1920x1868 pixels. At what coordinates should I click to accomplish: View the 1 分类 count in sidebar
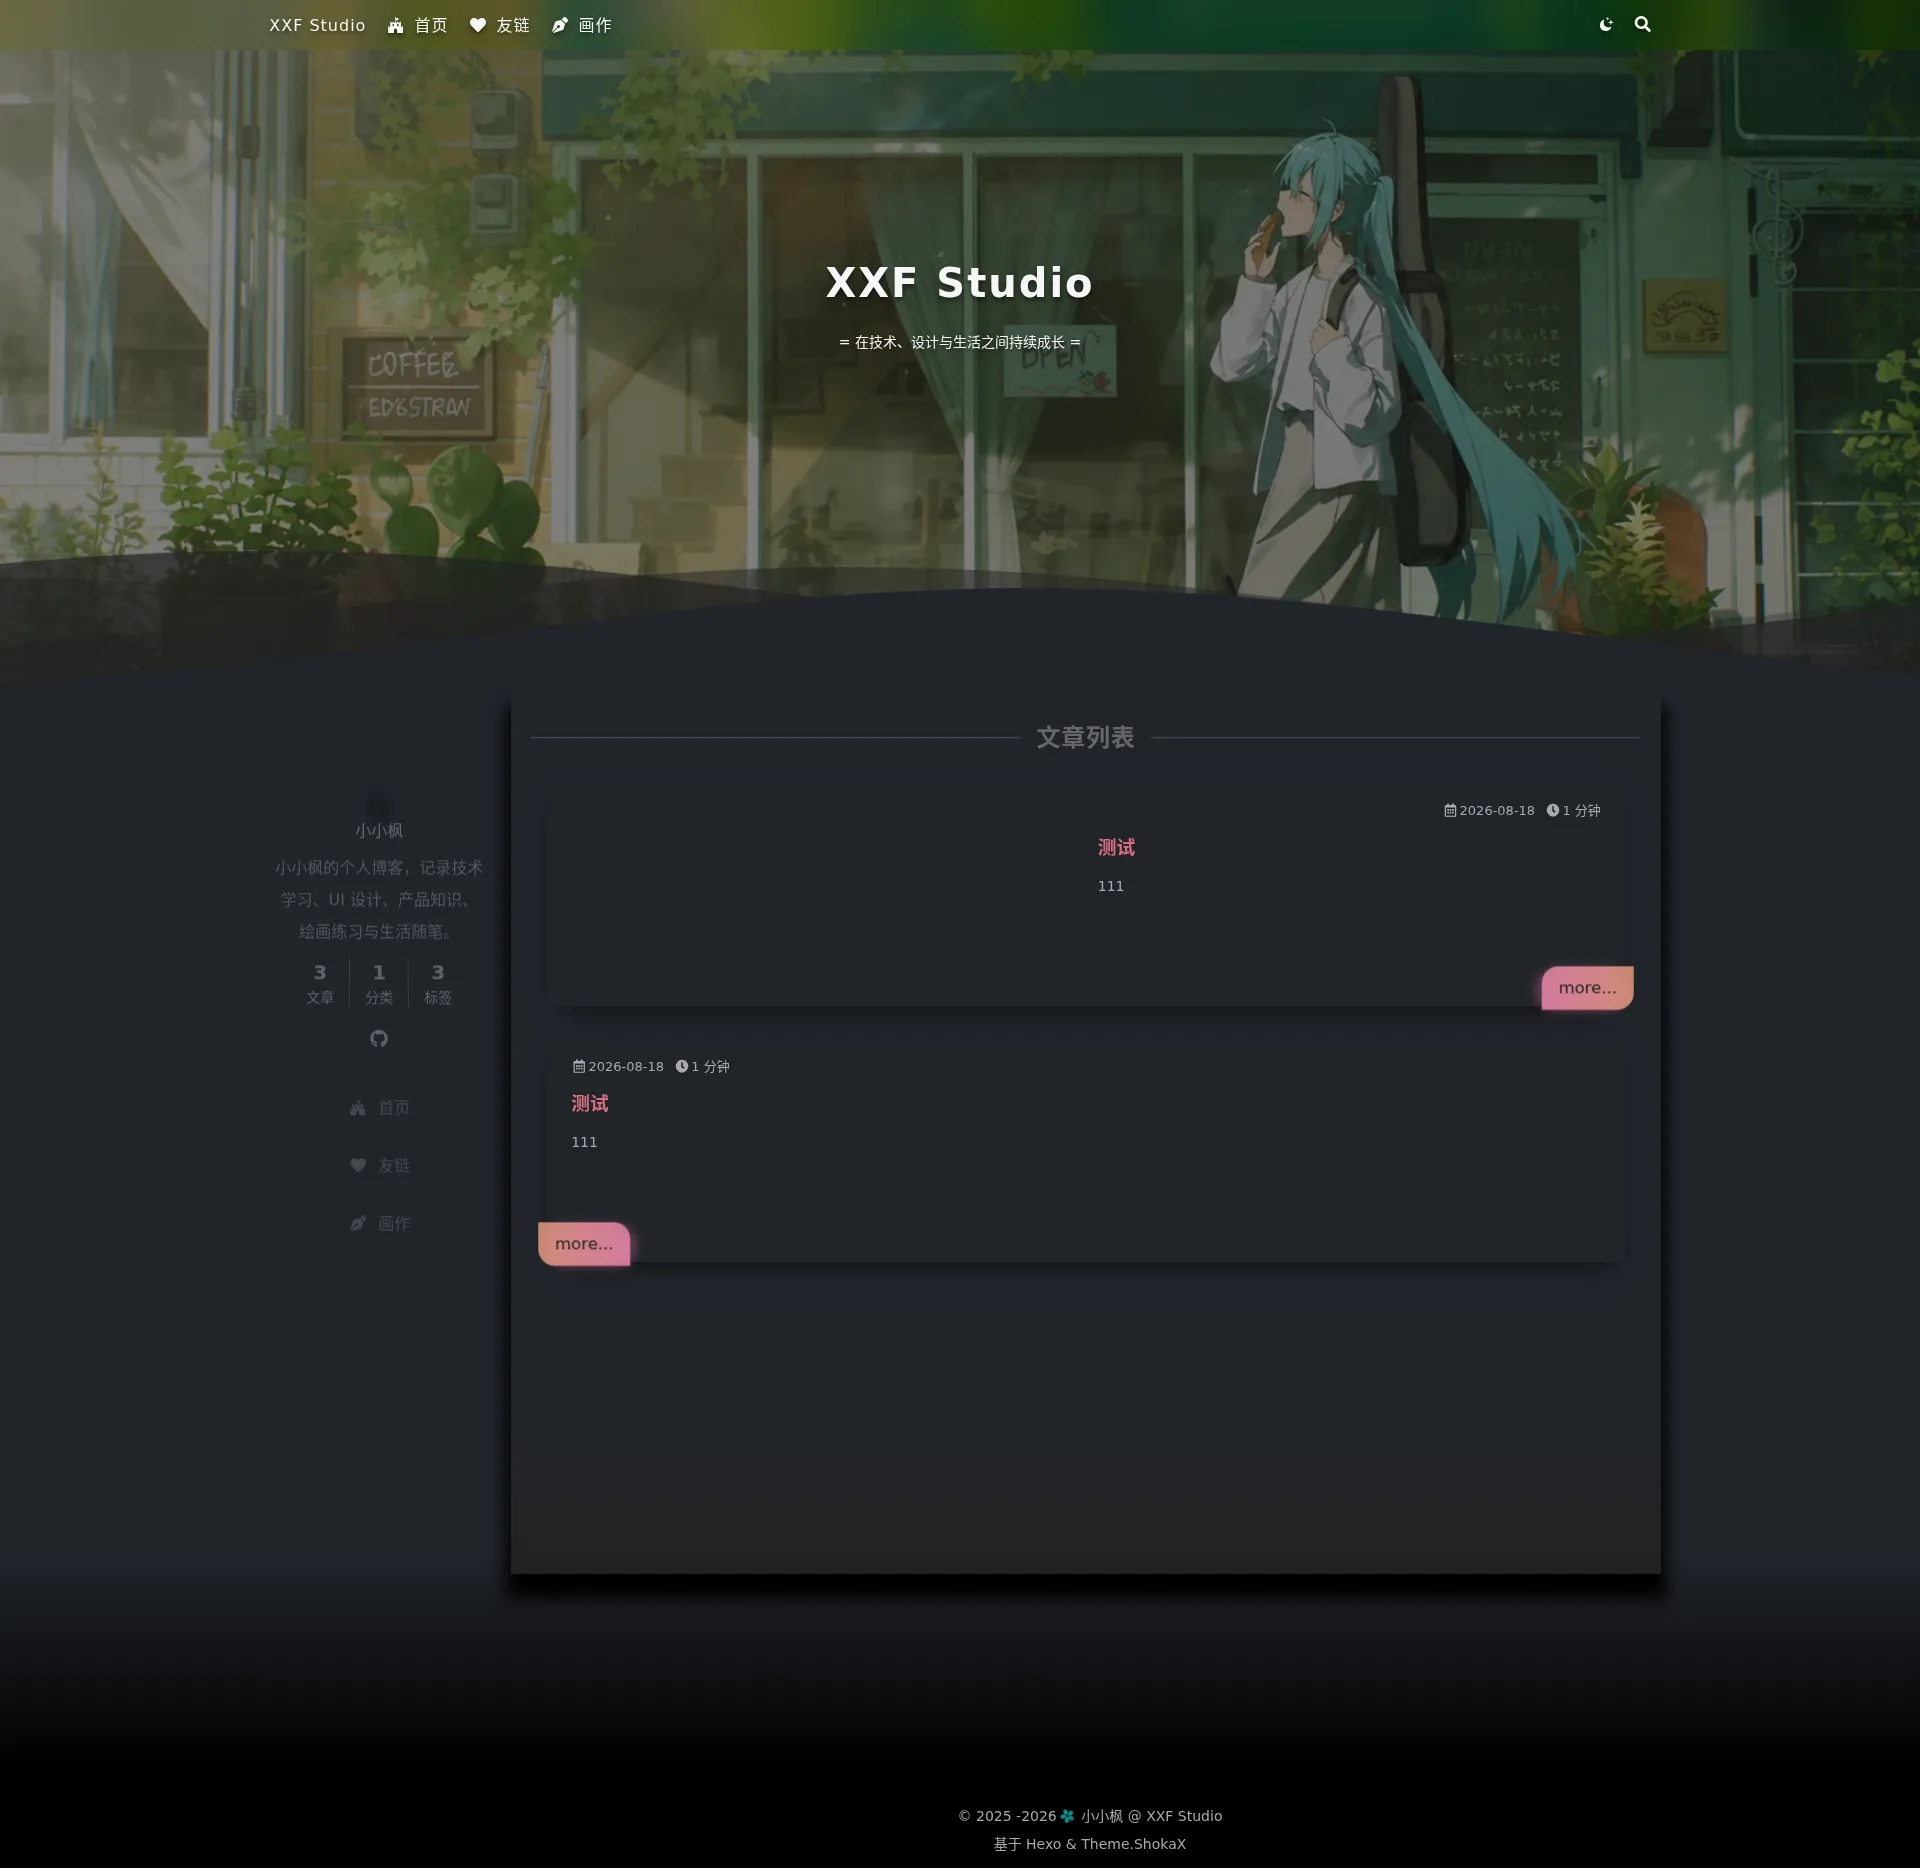379,984
